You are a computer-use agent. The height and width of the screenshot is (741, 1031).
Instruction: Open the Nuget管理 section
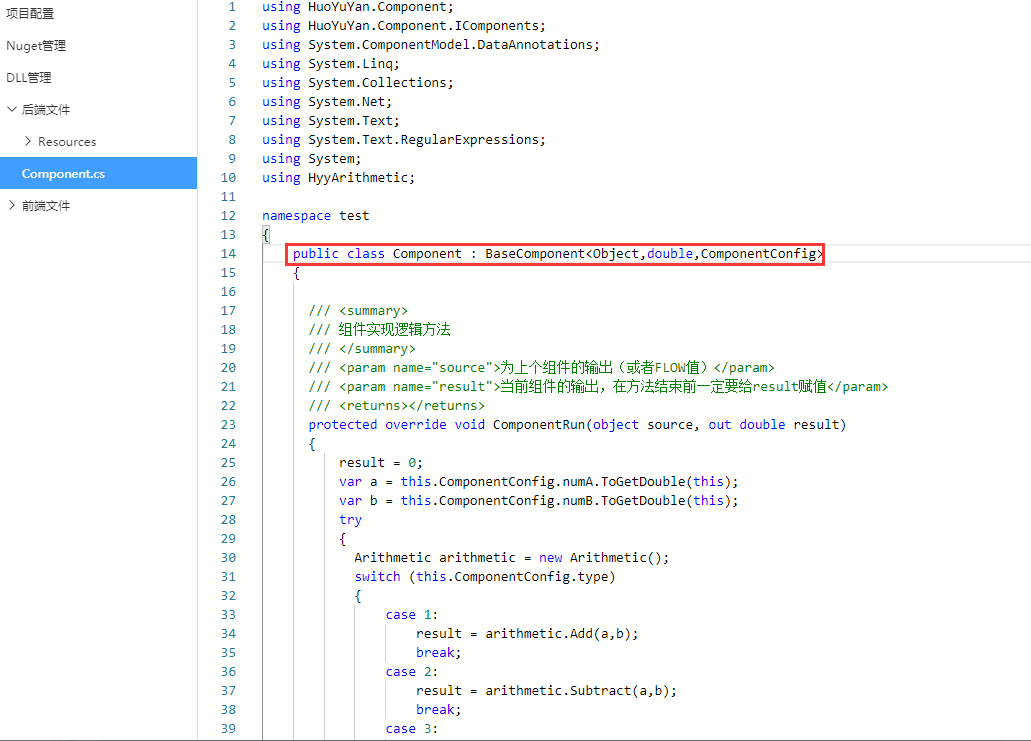click(x=36, y=46)
